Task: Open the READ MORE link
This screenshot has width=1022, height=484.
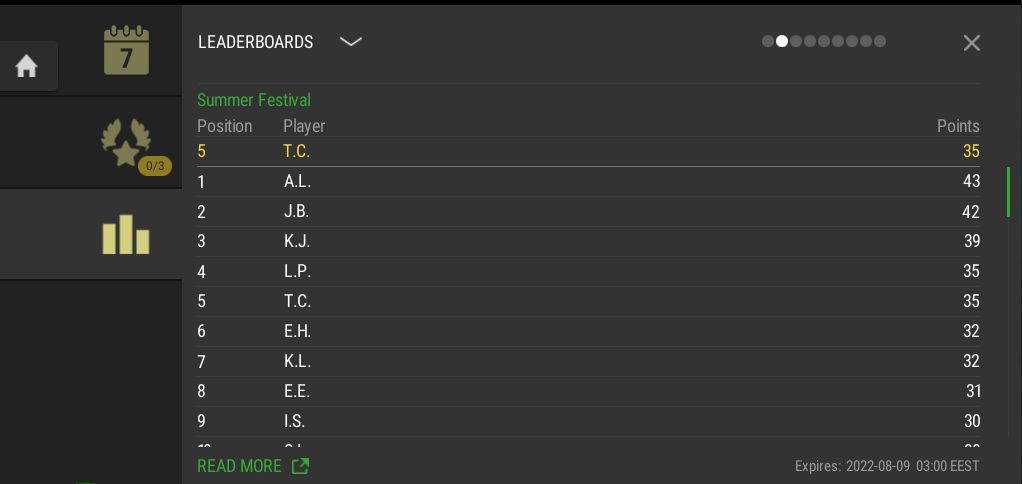Action: (x=240, y=466)
